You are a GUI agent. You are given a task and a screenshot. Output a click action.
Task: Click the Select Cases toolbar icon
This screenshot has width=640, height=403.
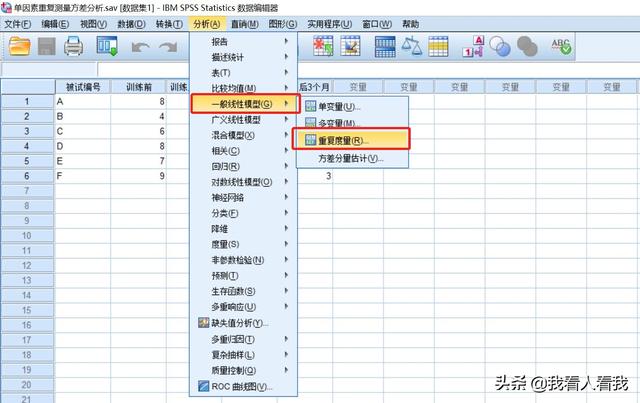pos(438,46)
